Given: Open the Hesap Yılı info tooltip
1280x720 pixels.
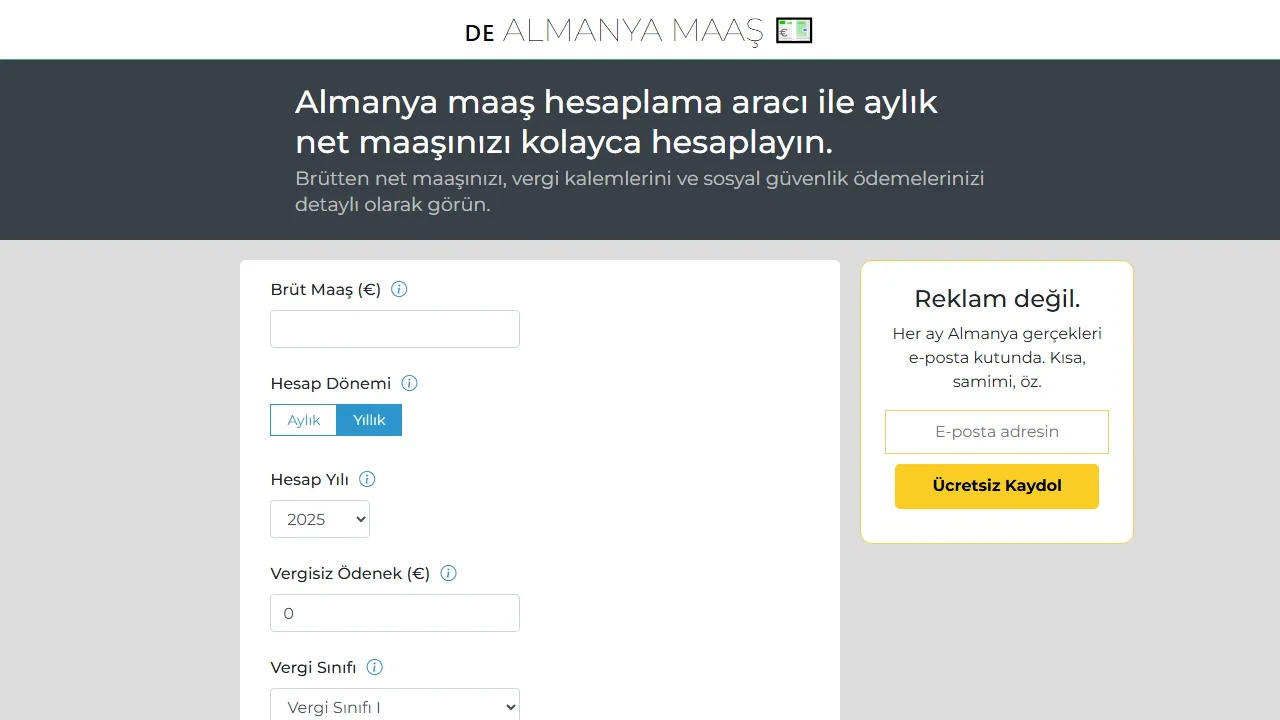Looking at the screenshot, I should [366, 479].
